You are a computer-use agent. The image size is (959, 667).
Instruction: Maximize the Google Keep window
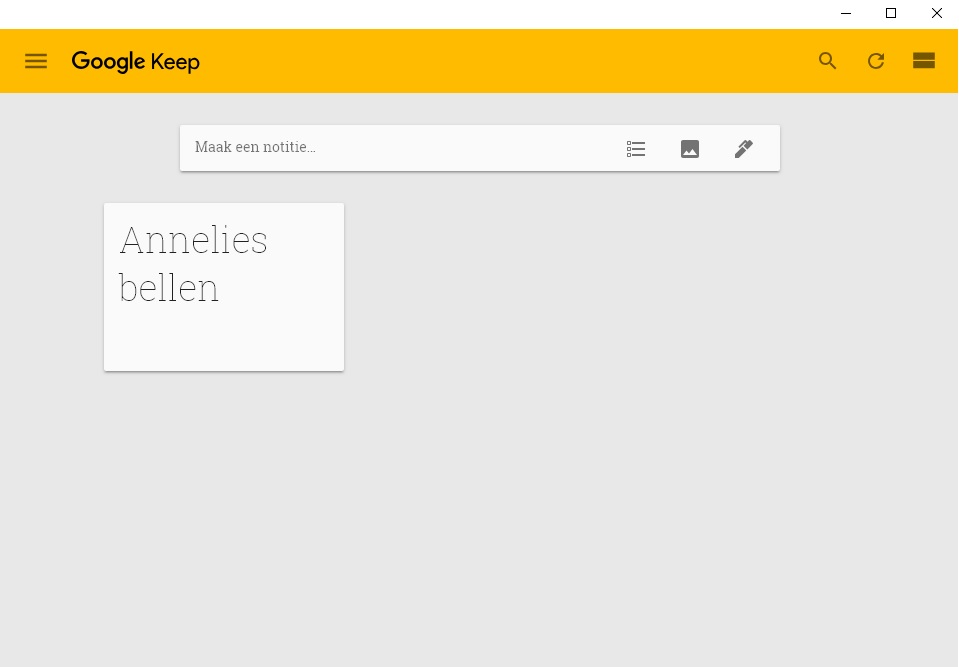[x=891, y=13]
